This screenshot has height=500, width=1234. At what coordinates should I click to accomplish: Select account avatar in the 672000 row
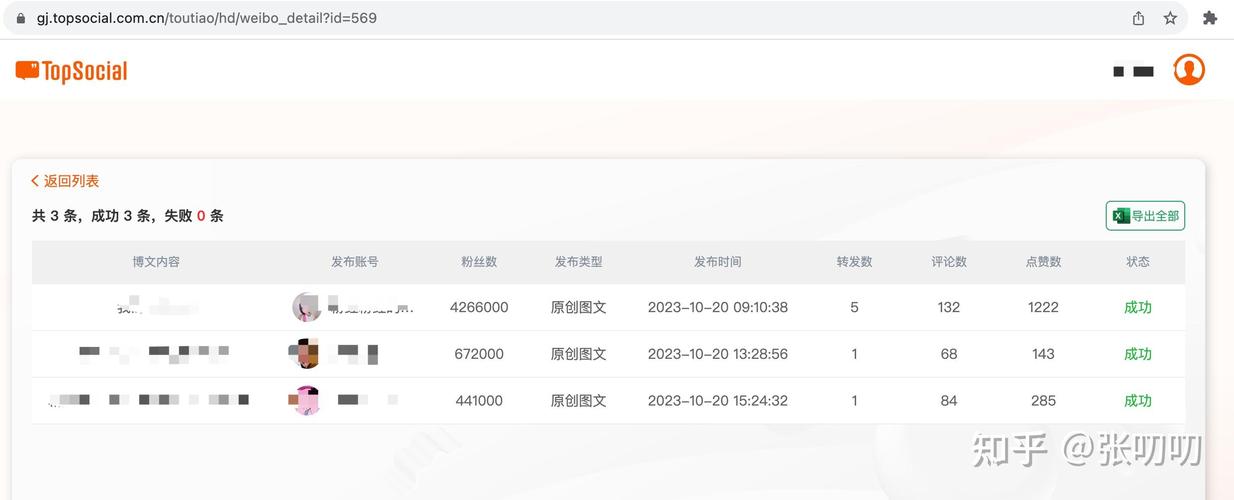(x=304, y=354)
